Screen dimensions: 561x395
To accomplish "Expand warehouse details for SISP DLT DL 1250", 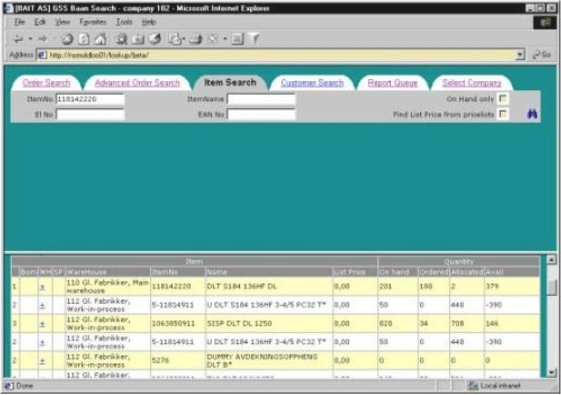I will point(43,324).
